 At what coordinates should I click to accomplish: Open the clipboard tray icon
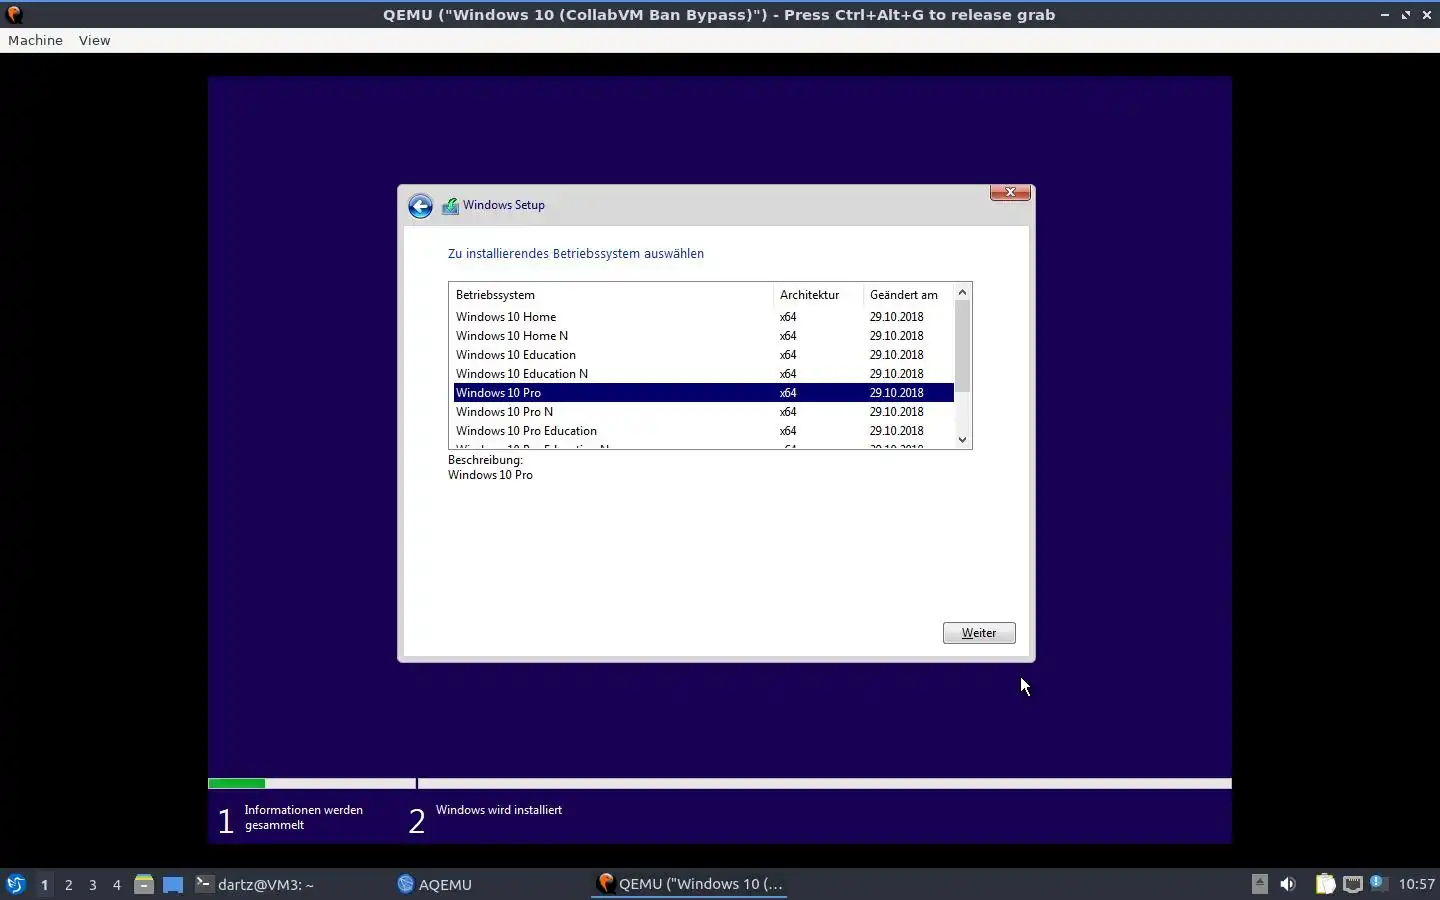pos(1325,884)
